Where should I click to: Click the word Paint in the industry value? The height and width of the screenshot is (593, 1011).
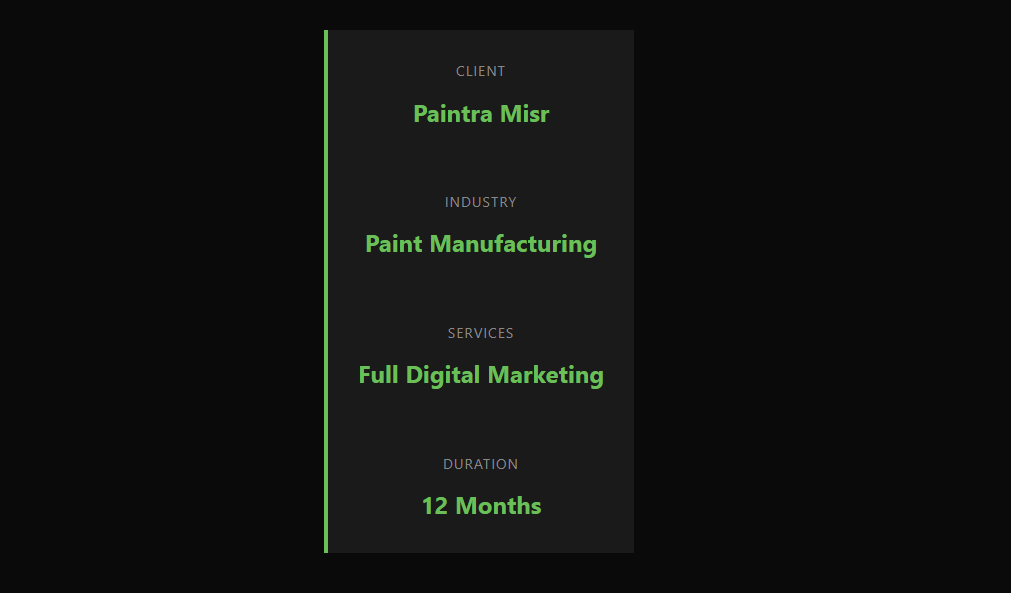tap(394, 244)
